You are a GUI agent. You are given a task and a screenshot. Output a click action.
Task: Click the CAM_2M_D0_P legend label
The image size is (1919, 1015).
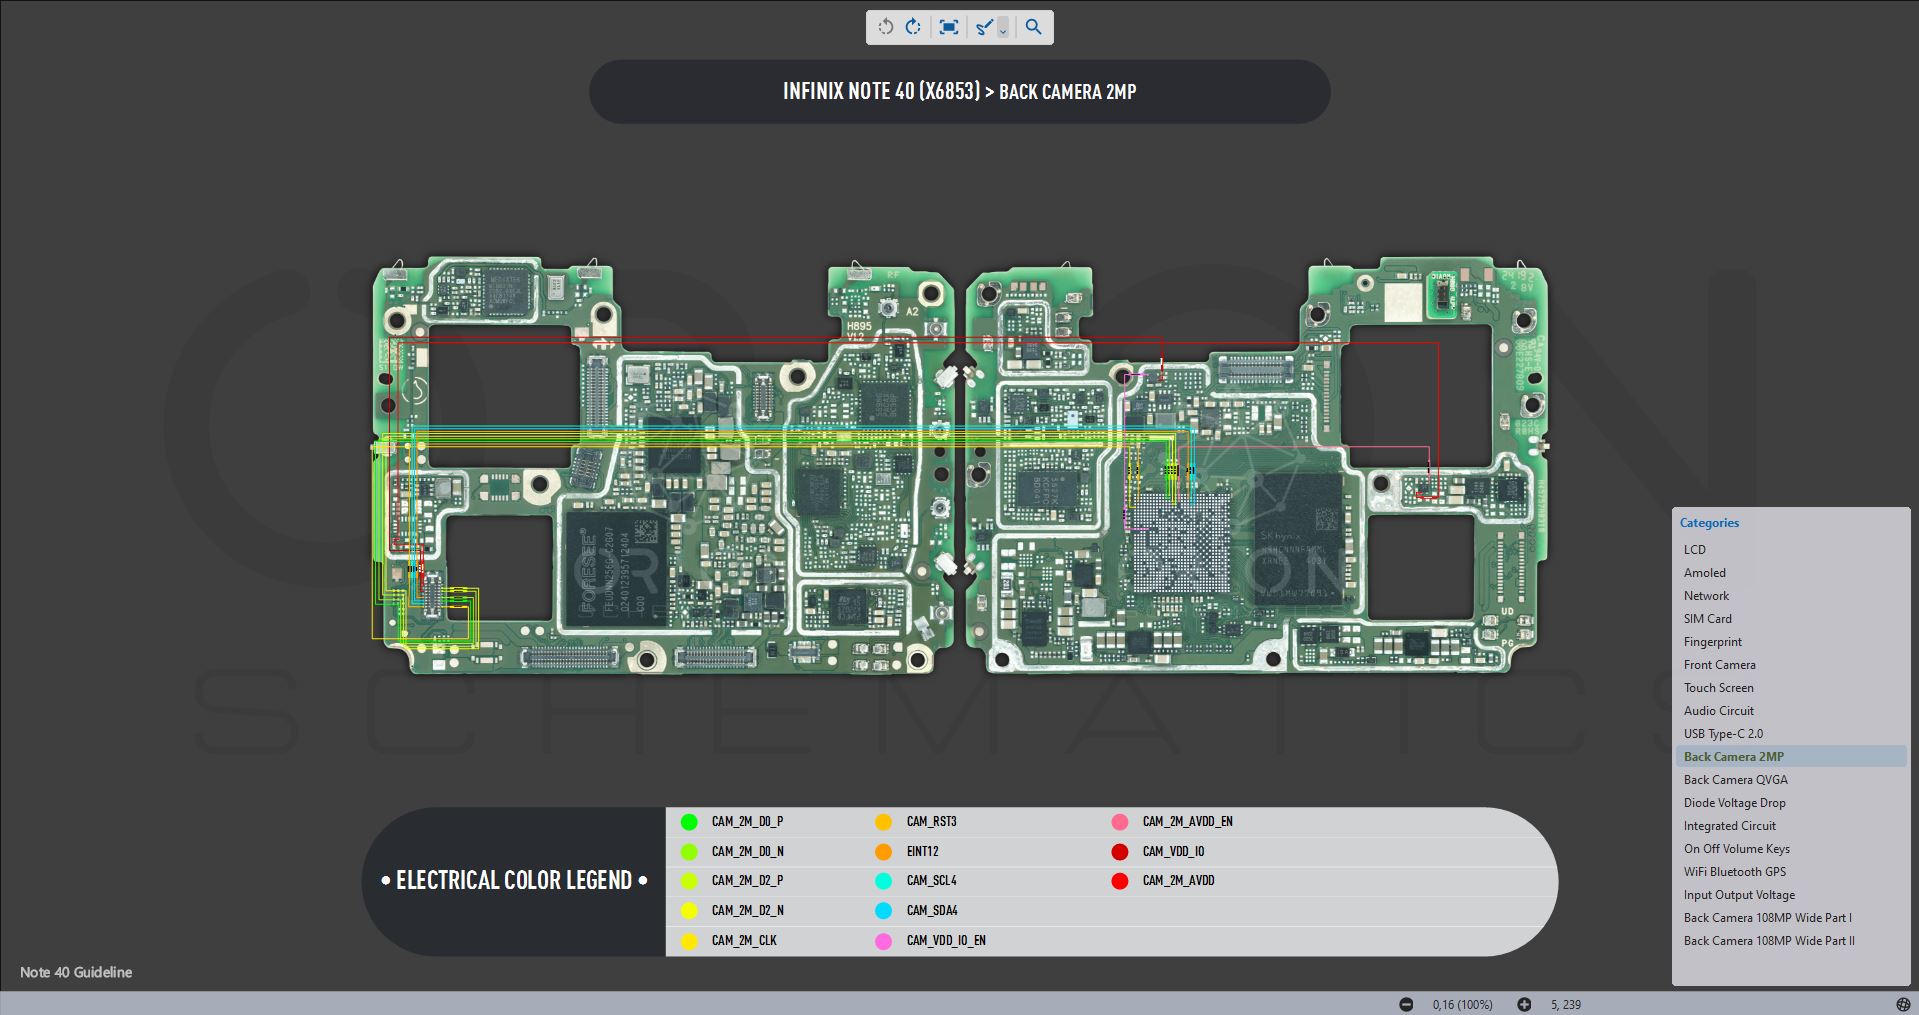[747, 822]
